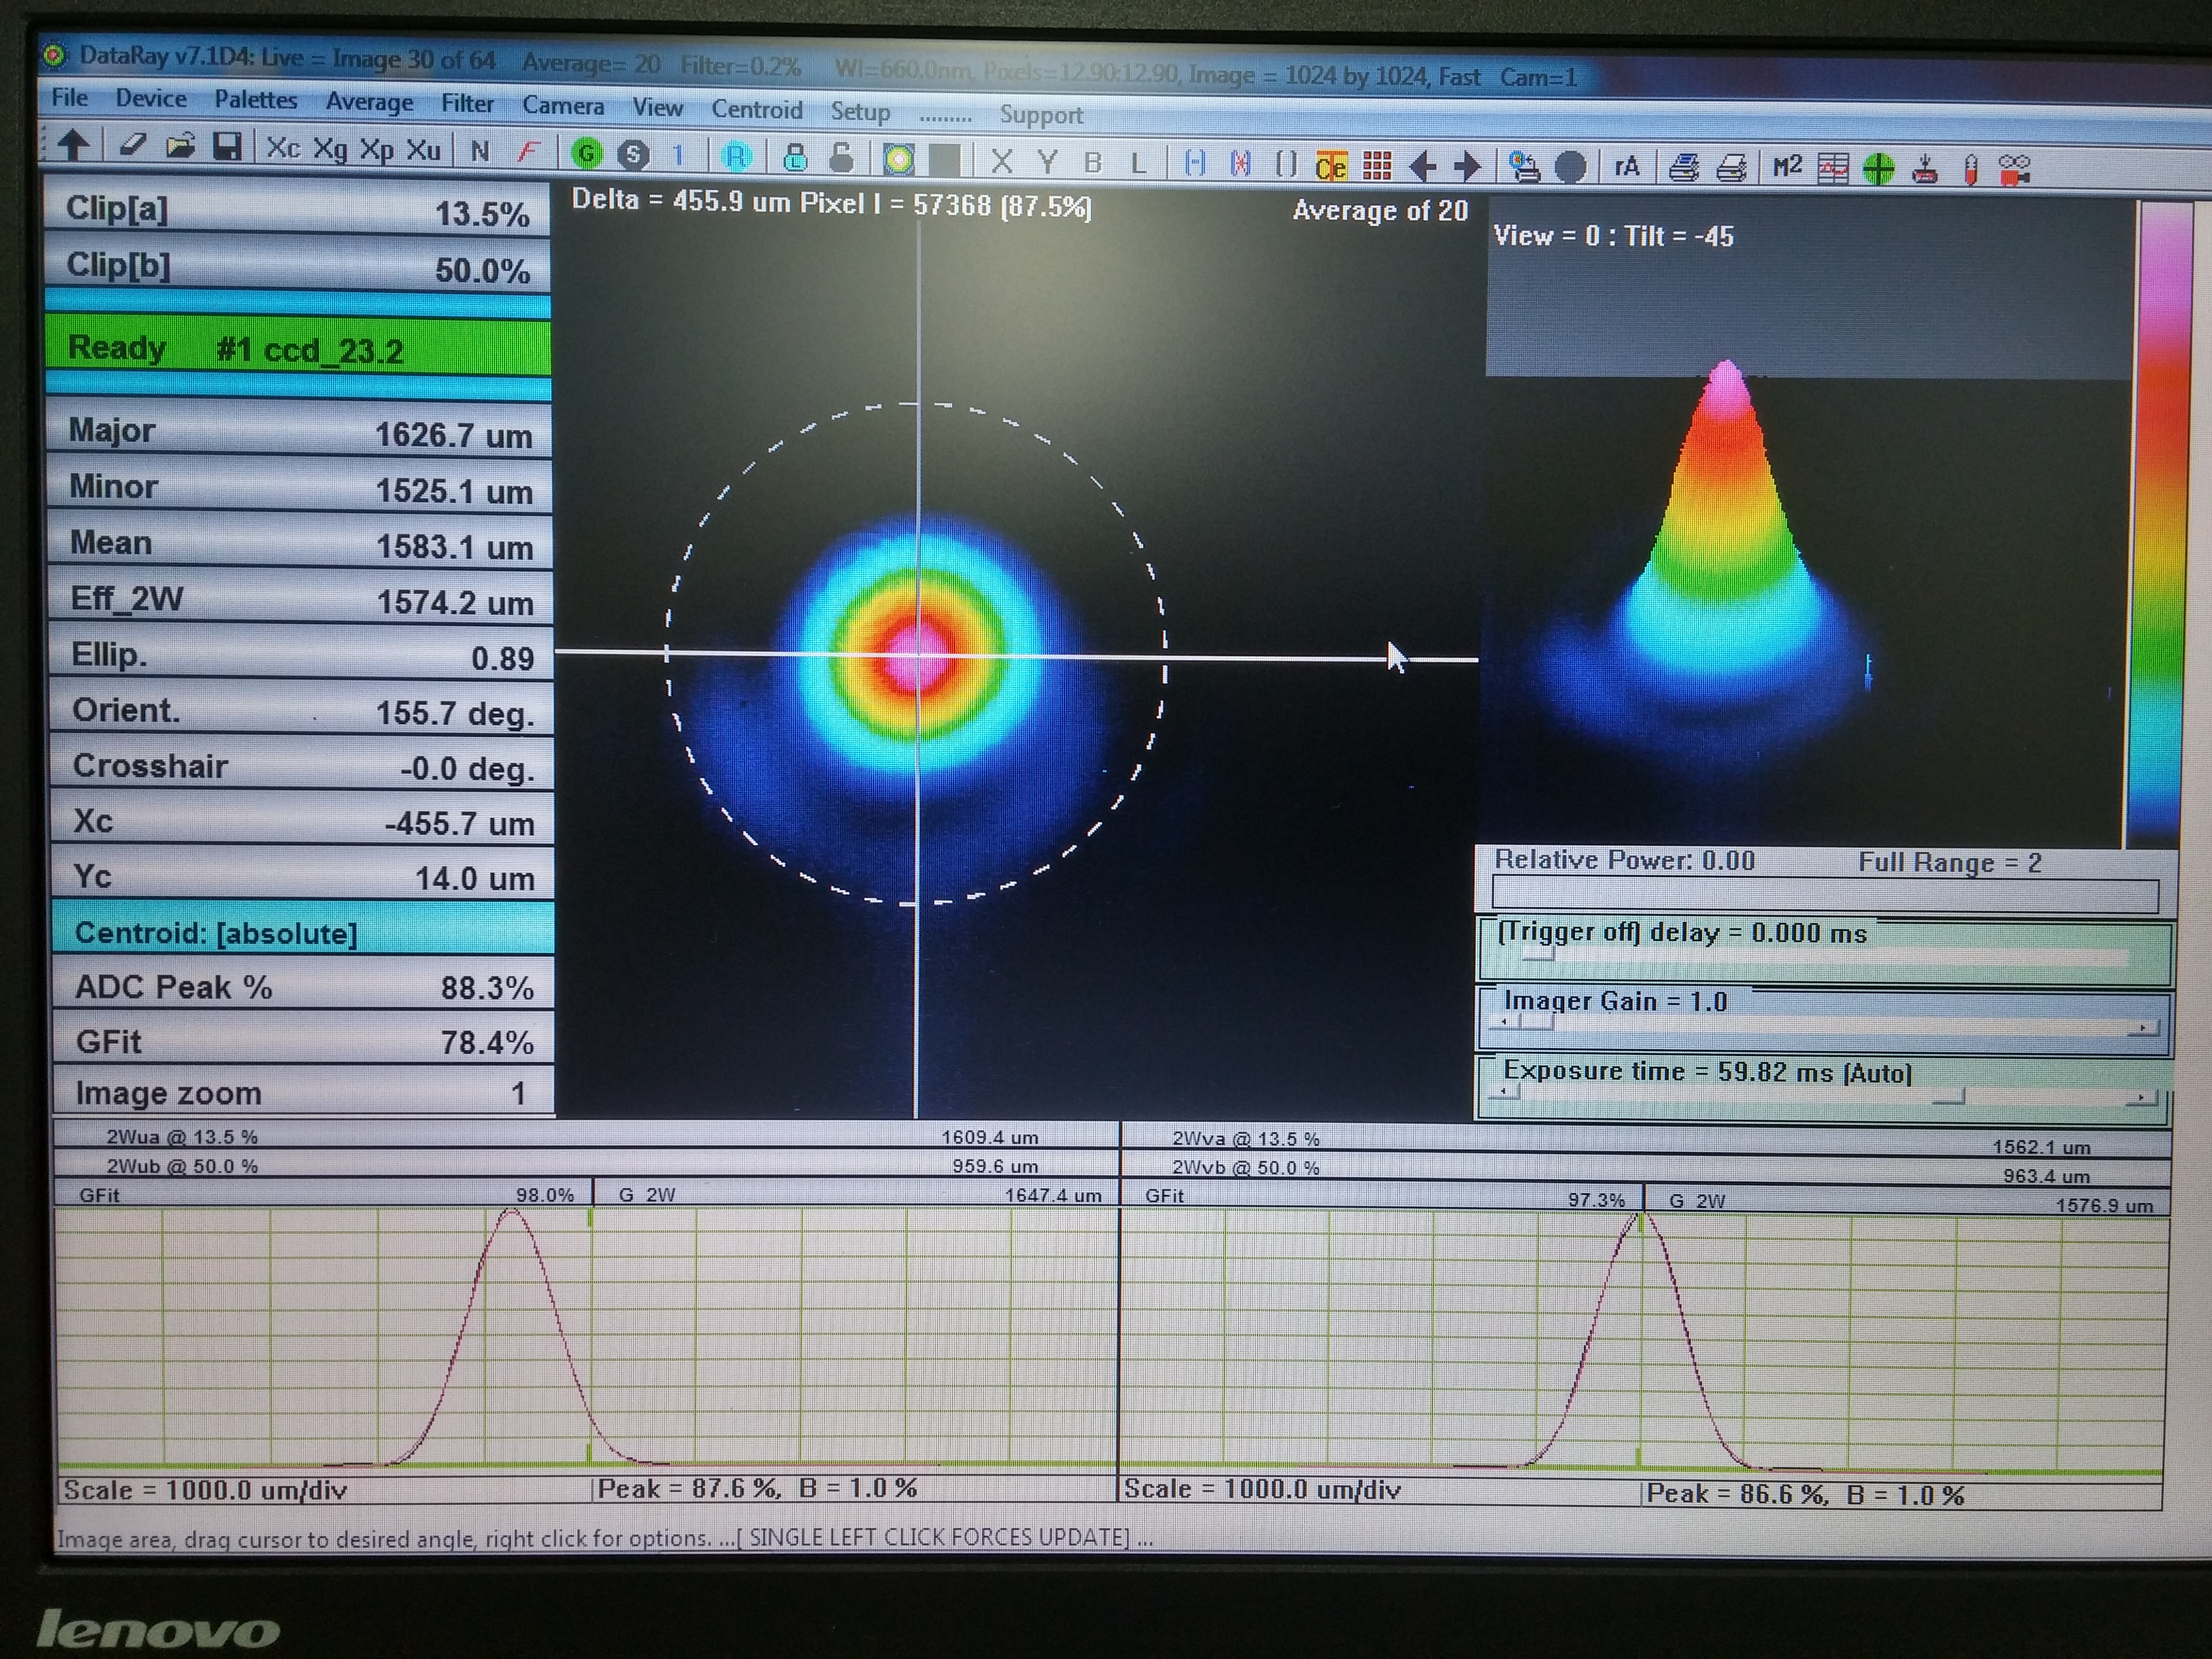
Task: Toggle the N normalize toolbar button
Action: click(x=480, y=151)
